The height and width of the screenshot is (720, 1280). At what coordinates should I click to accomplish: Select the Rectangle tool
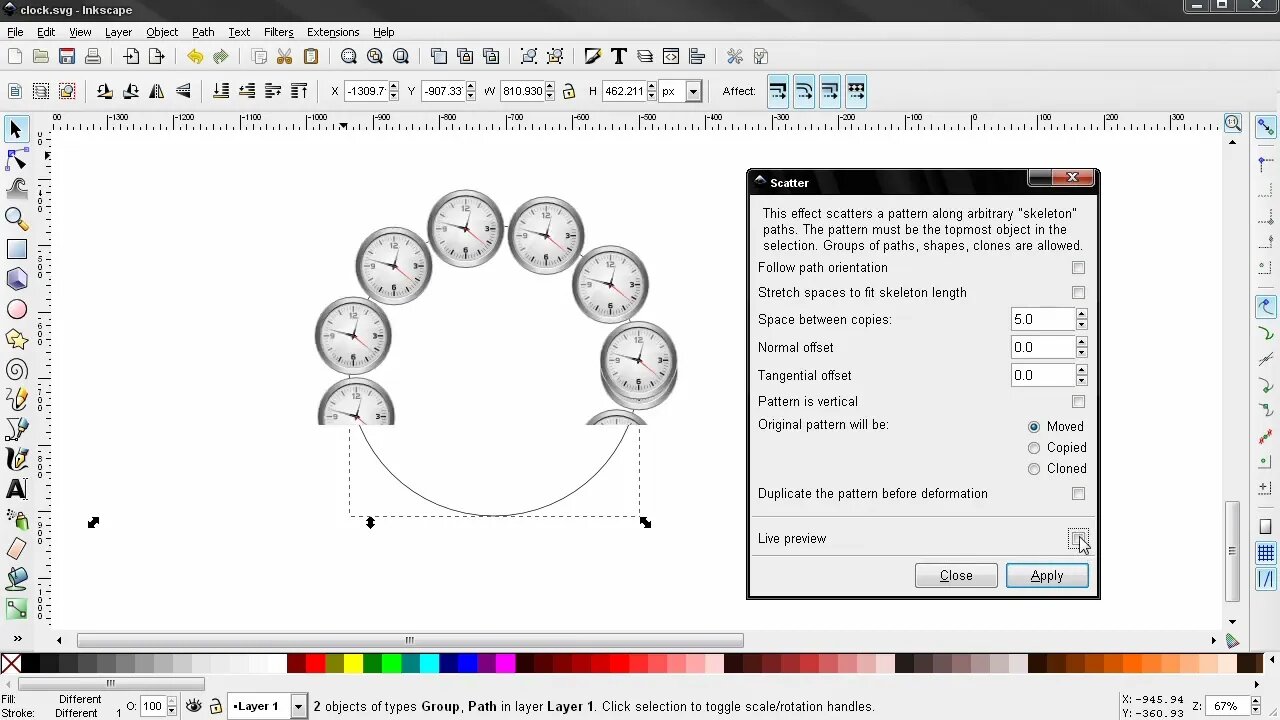pos(16,249)
